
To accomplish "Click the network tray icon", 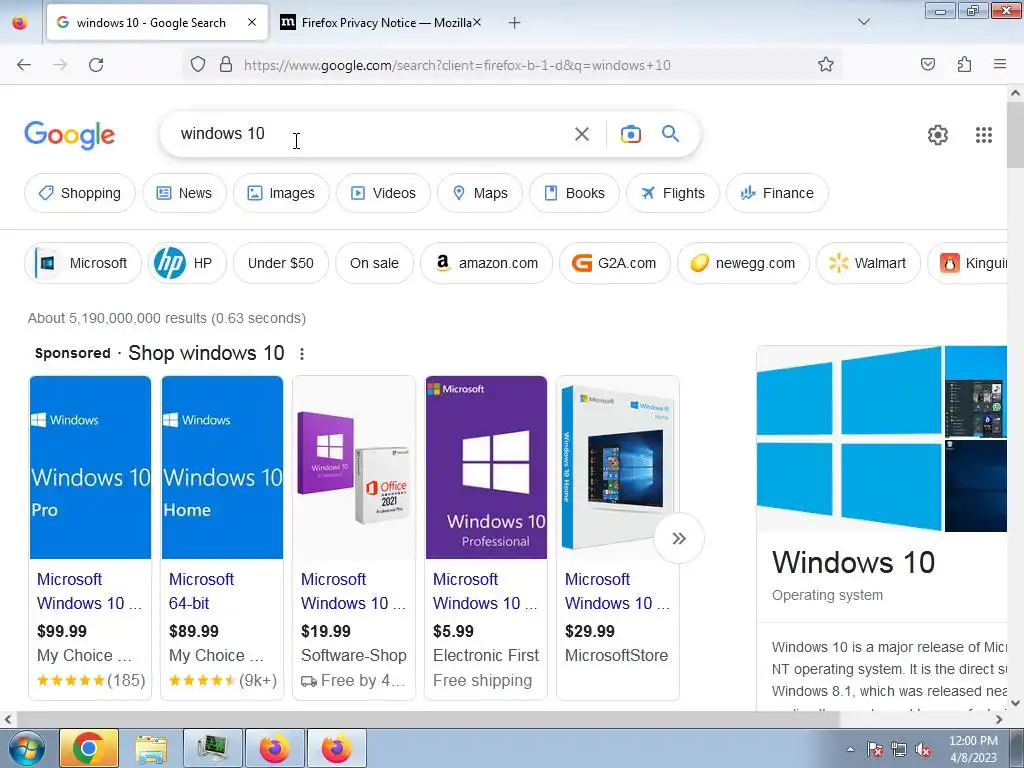I will [x=899, y=749].
